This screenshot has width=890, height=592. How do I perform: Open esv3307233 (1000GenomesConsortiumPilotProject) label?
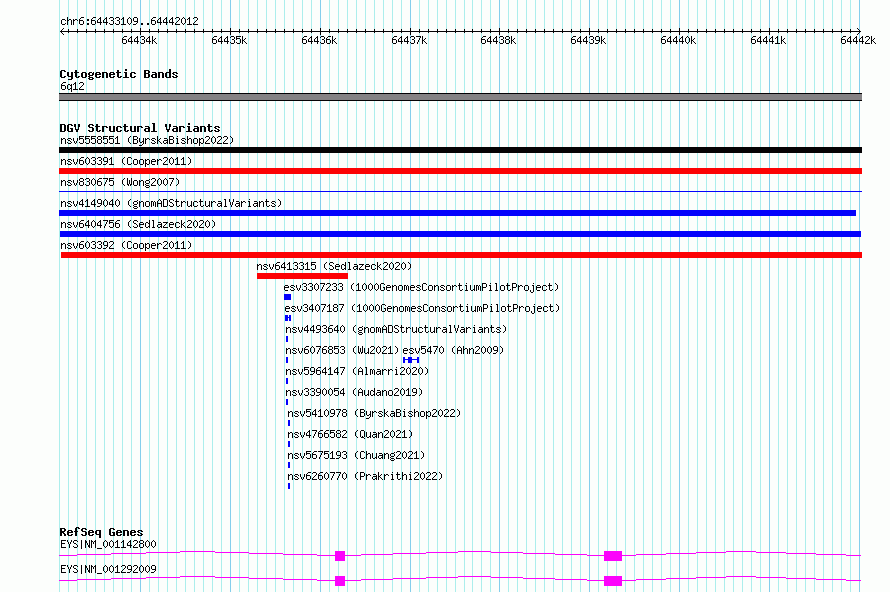tap(421, 287)
